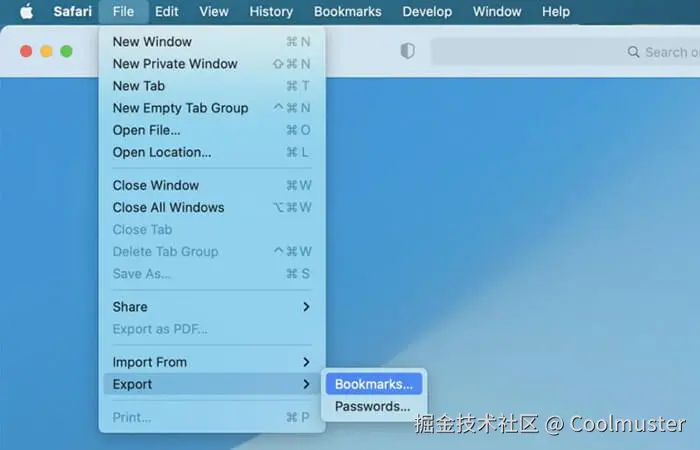
Task: Click the green fullscreen window button
Action: (x=67, y=51)
